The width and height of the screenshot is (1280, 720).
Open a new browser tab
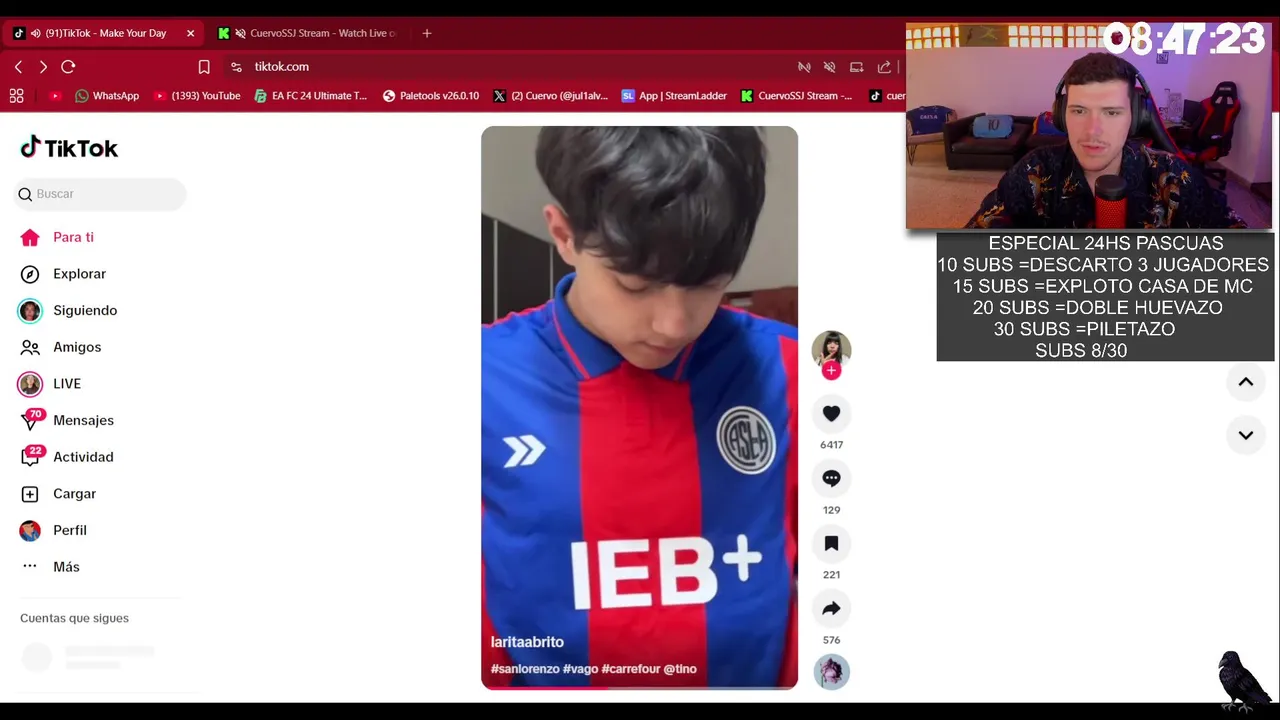tap(427, 33)
